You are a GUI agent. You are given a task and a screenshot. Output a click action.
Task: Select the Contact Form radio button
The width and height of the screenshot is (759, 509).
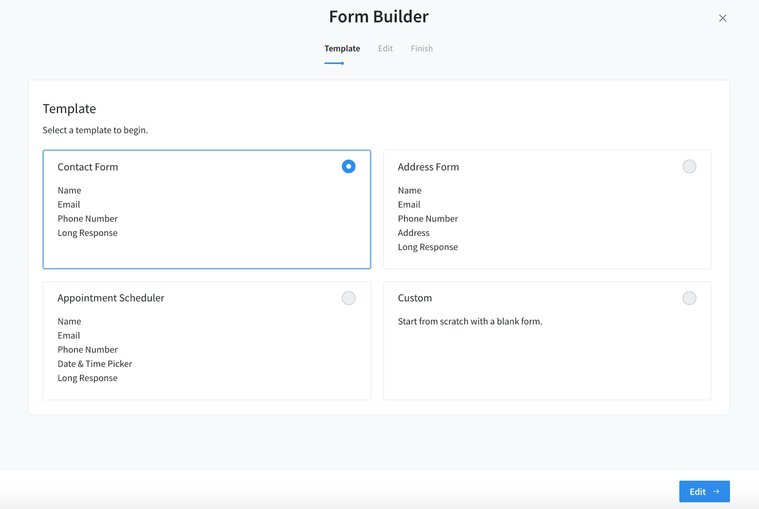click(x=349, y=166)
